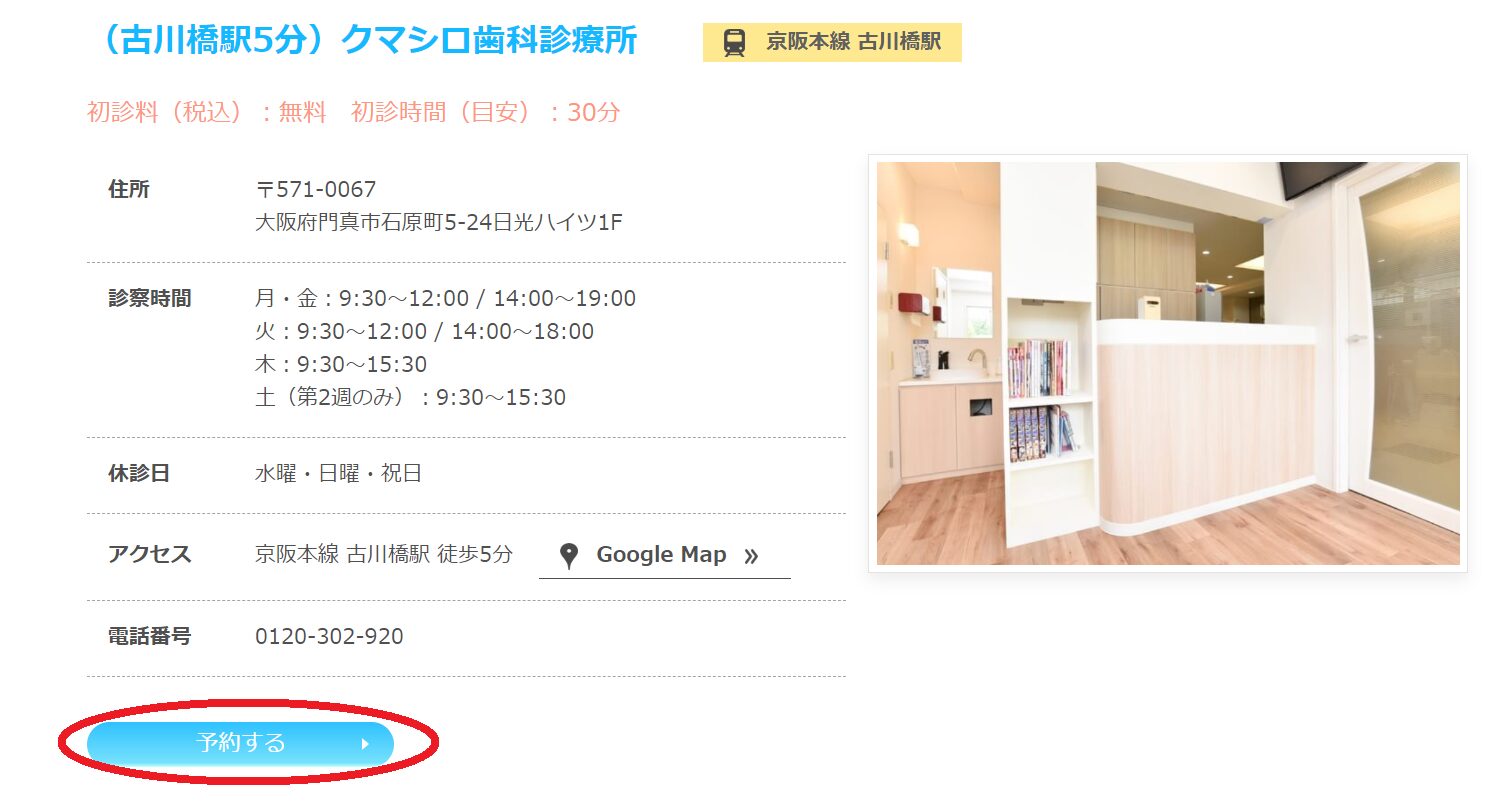Click the 月・金 consultation hours line

(x=445, y=298)
